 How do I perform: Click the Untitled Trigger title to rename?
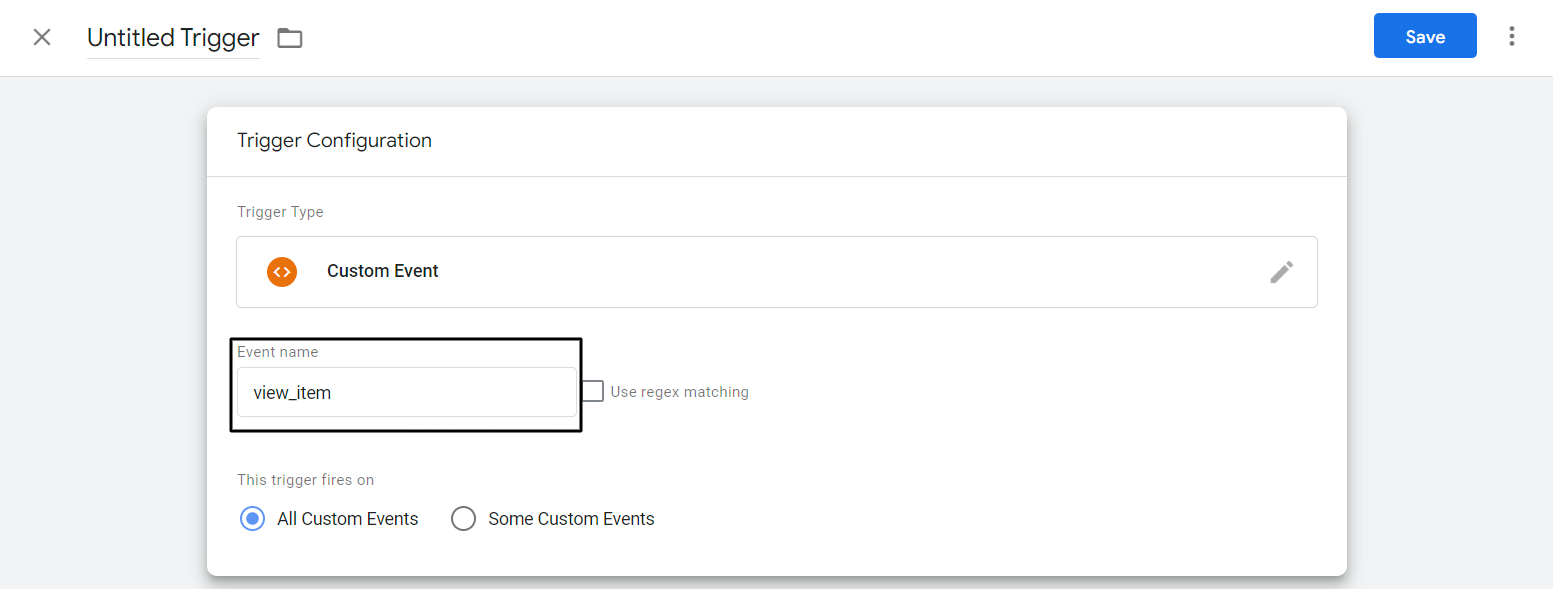click(x=172, y=37)
